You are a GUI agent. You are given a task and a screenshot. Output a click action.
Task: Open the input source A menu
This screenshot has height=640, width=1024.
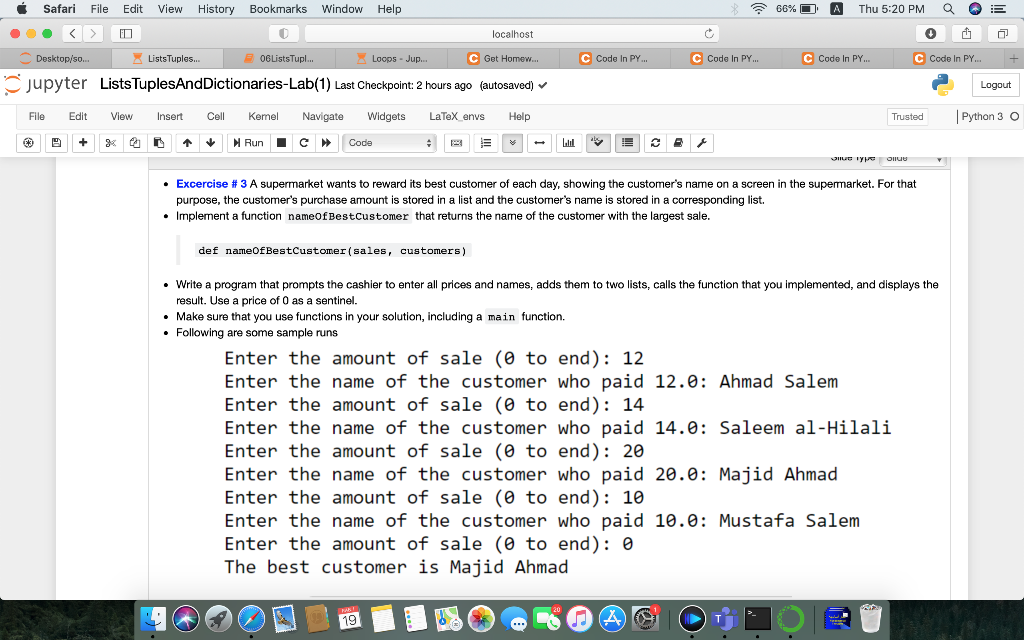click(x=837, y=8)
